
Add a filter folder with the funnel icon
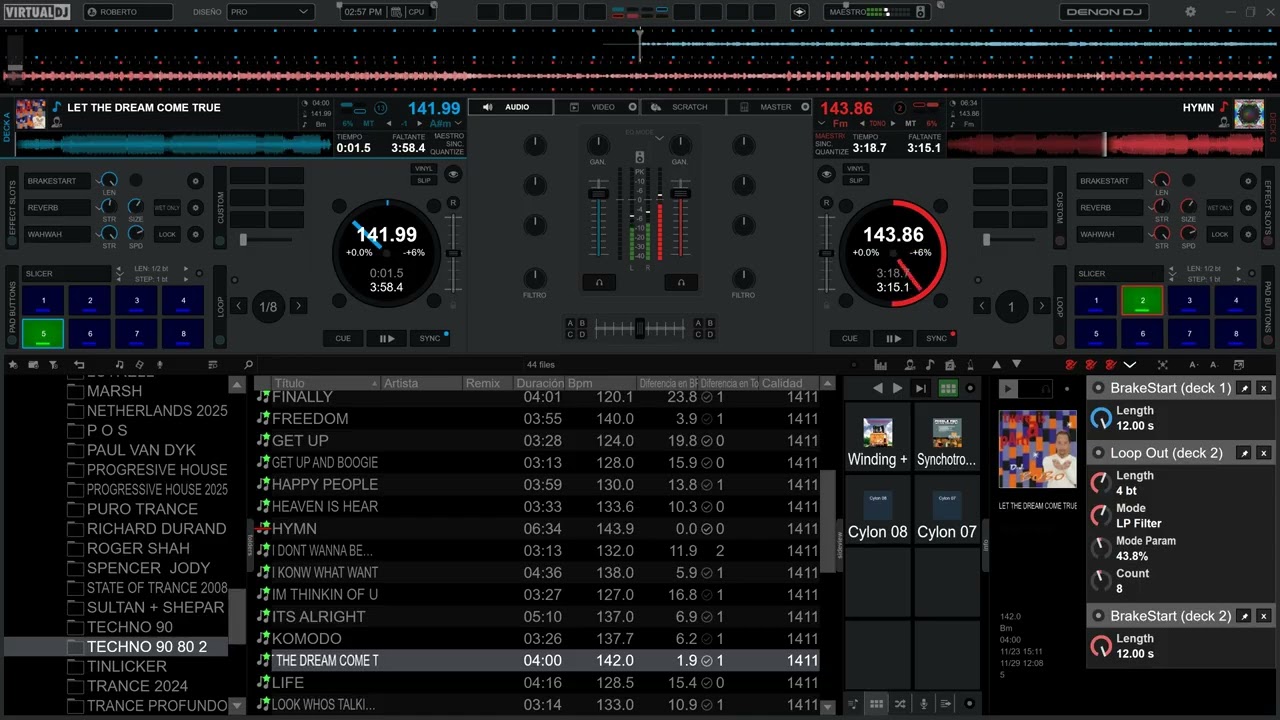pos(53,365)
